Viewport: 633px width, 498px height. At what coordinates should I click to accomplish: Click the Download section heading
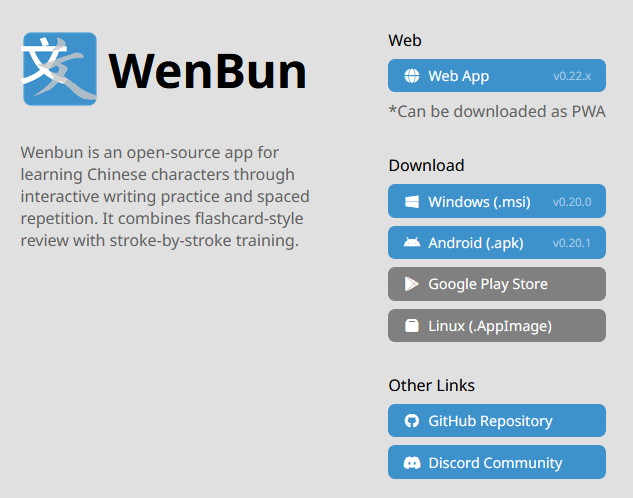tap(426, 165)
